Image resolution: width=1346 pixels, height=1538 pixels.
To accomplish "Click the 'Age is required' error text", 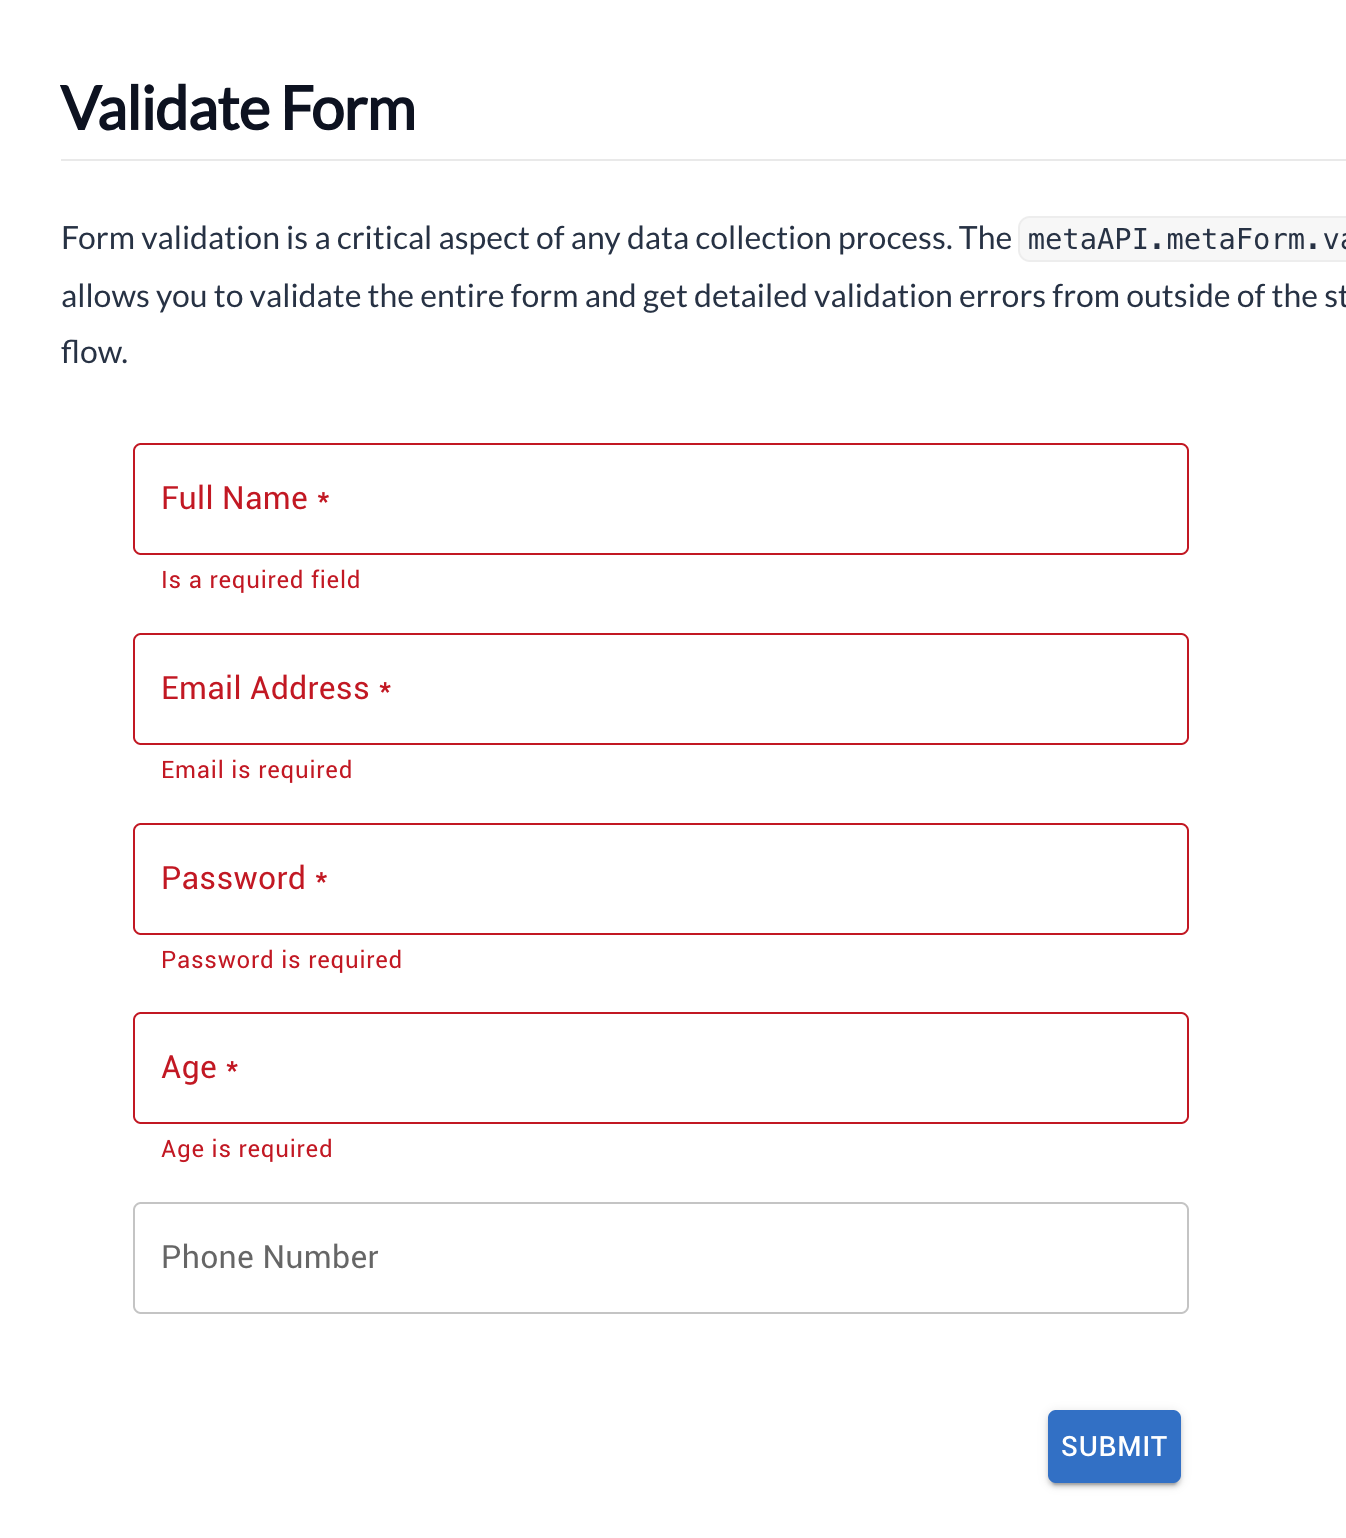I will [x=247, y=1149].
